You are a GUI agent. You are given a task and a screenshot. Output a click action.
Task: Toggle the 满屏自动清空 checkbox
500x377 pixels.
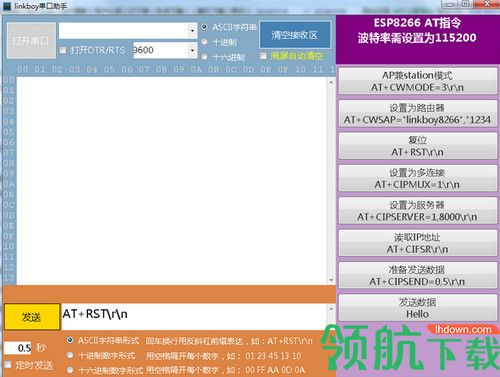263,56
